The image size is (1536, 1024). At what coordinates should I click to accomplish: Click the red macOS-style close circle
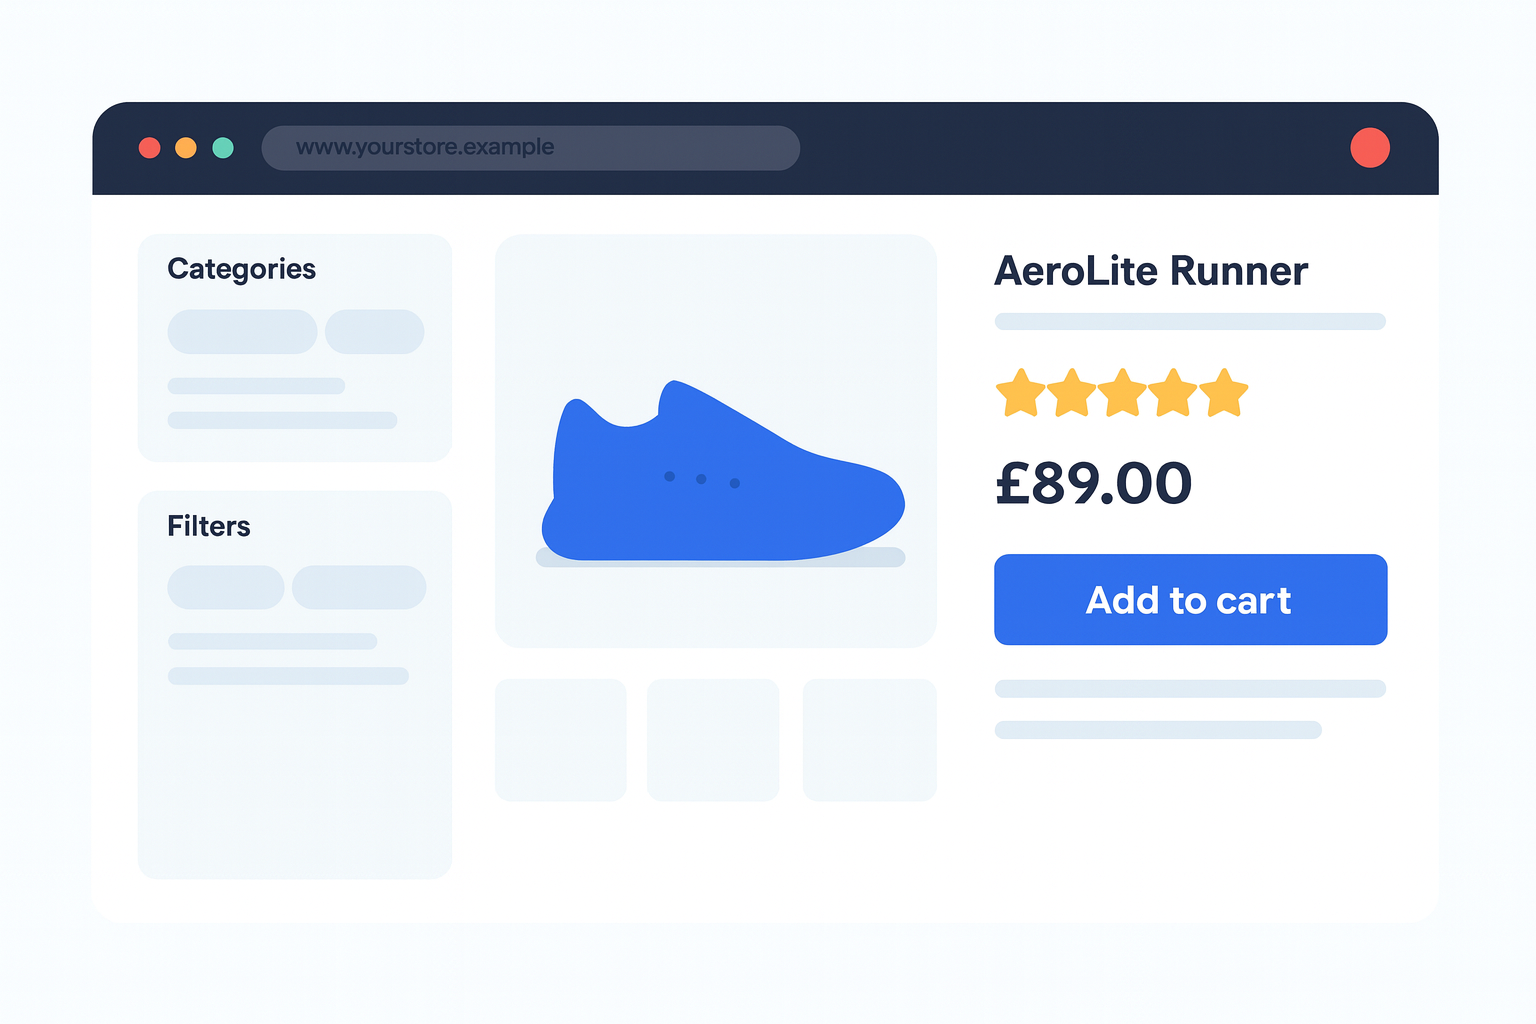point(150,147)
